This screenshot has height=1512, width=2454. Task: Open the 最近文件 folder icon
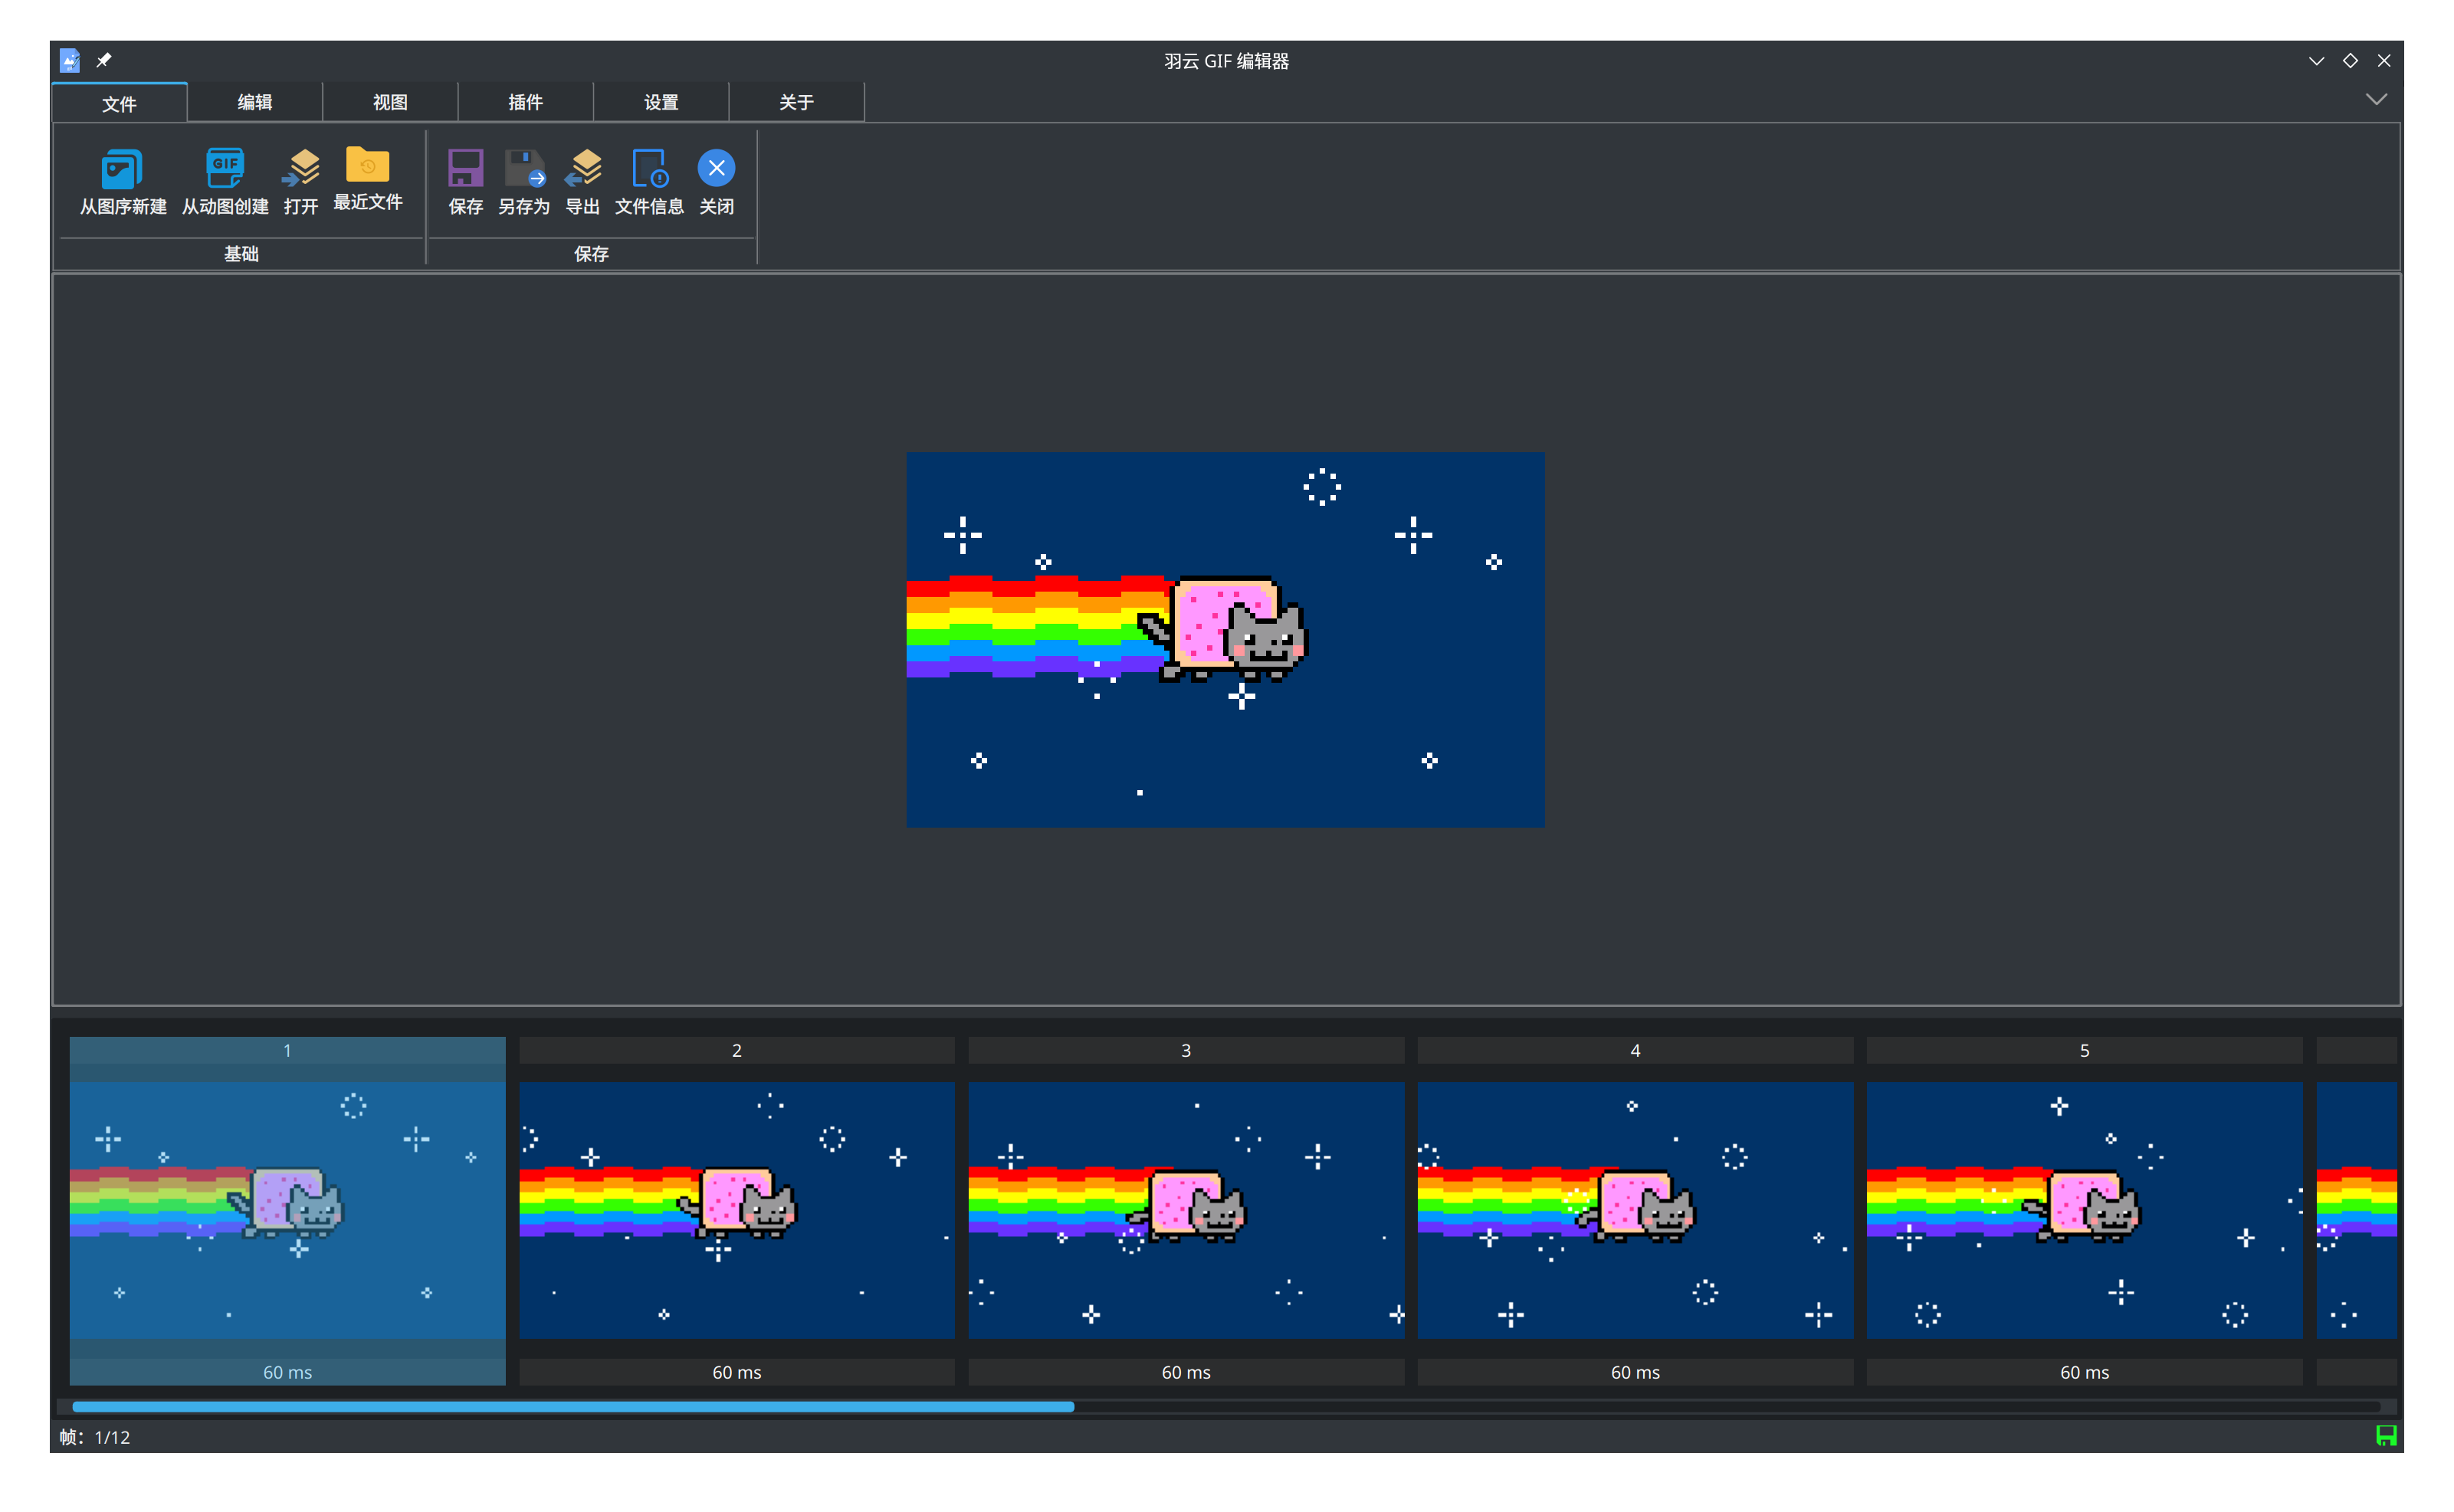[x=367, y=165]
